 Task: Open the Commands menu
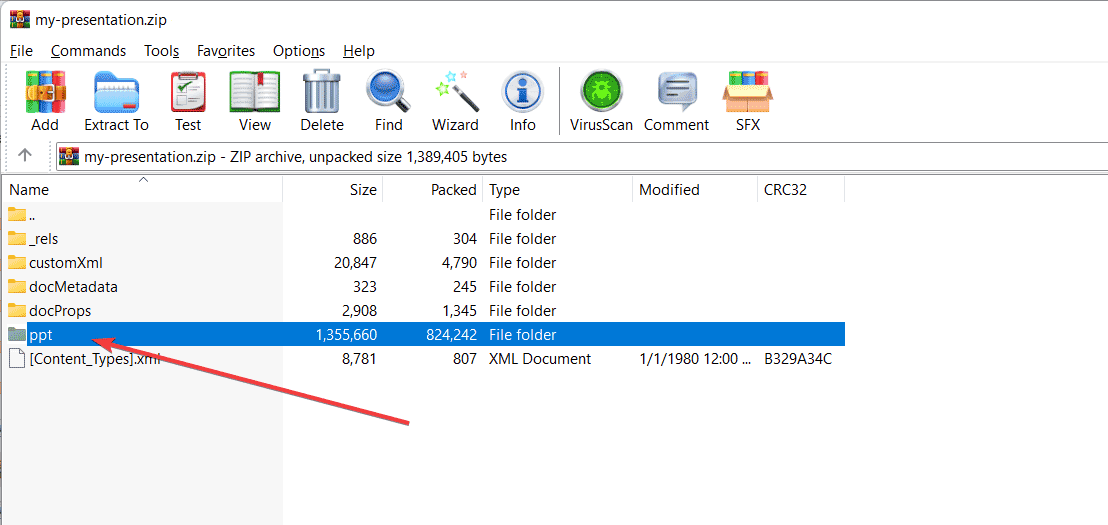88,51
